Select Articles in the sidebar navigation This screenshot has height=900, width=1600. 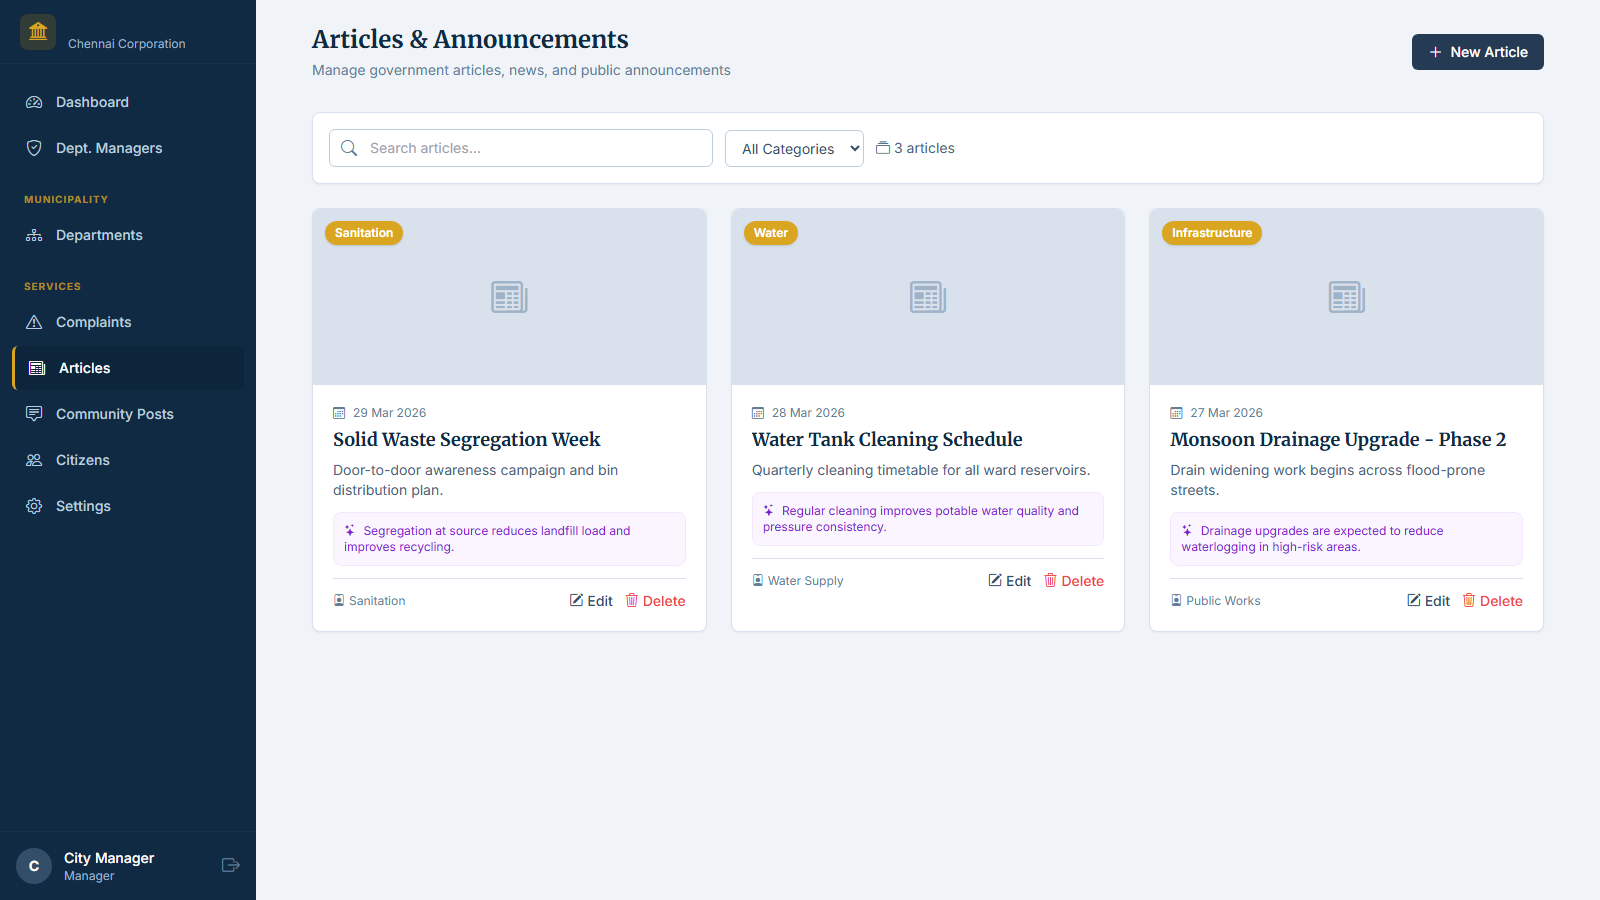[85, 368]
